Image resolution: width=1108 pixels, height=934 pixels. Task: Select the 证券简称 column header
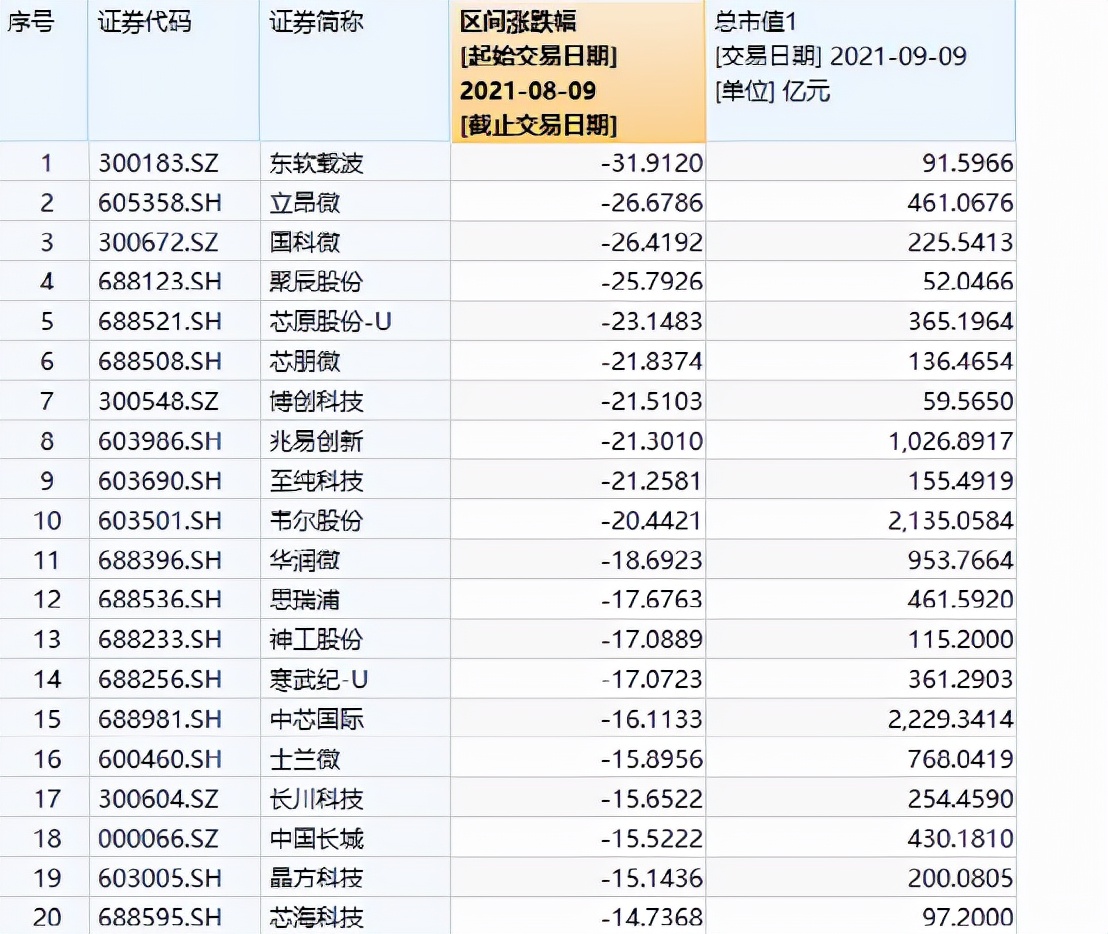(x=316, y=24)
